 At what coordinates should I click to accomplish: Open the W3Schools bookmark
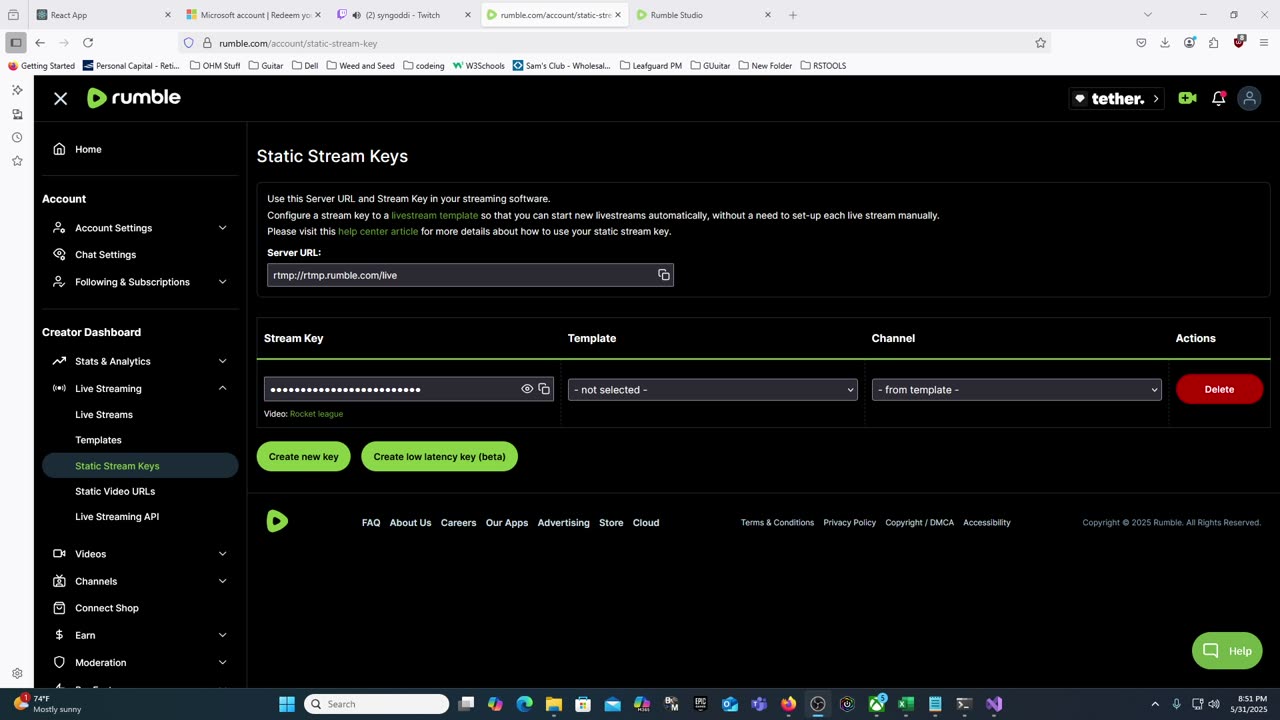click(479, 66)
